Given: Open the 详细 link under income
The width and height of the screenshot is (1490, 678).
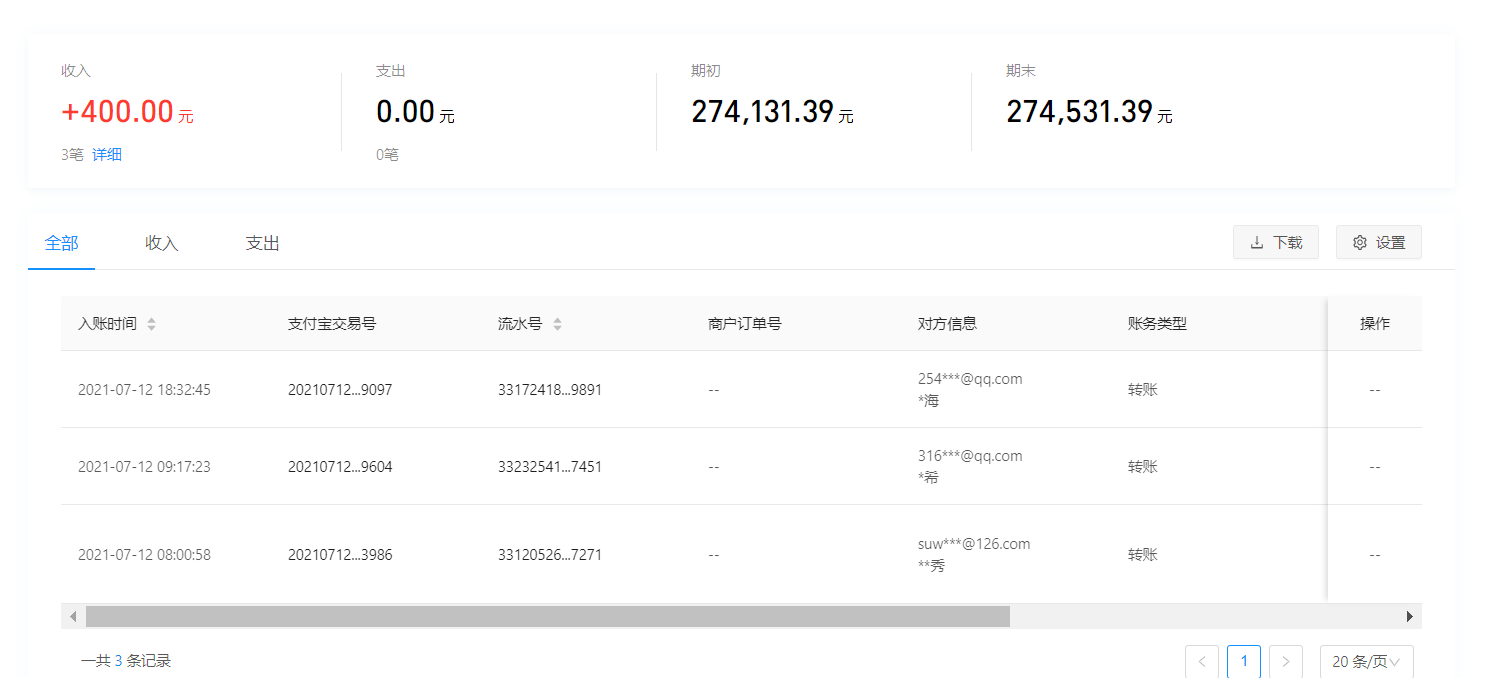Looking at the screenshot, I should 107,155.
